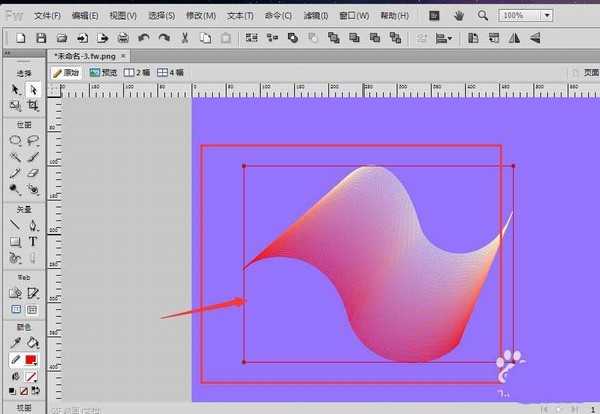Select the Subselection tool (white arrow)
Viewport: 600px width, 414px height.
[33, 90]
